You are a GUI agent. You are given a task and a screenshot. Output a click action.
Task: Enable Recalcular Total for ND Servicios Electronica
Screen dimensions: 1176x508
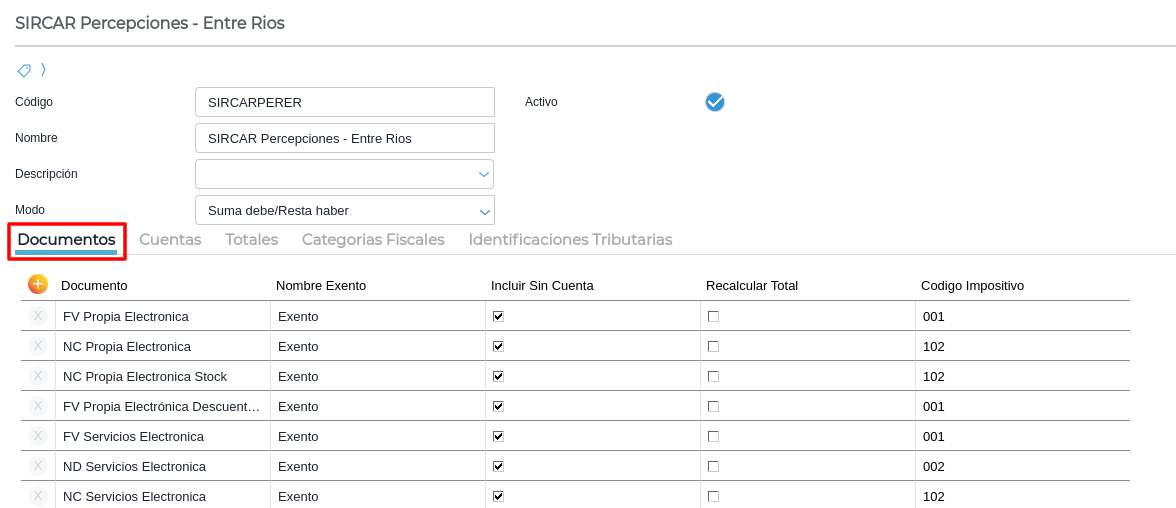(713, 466)
